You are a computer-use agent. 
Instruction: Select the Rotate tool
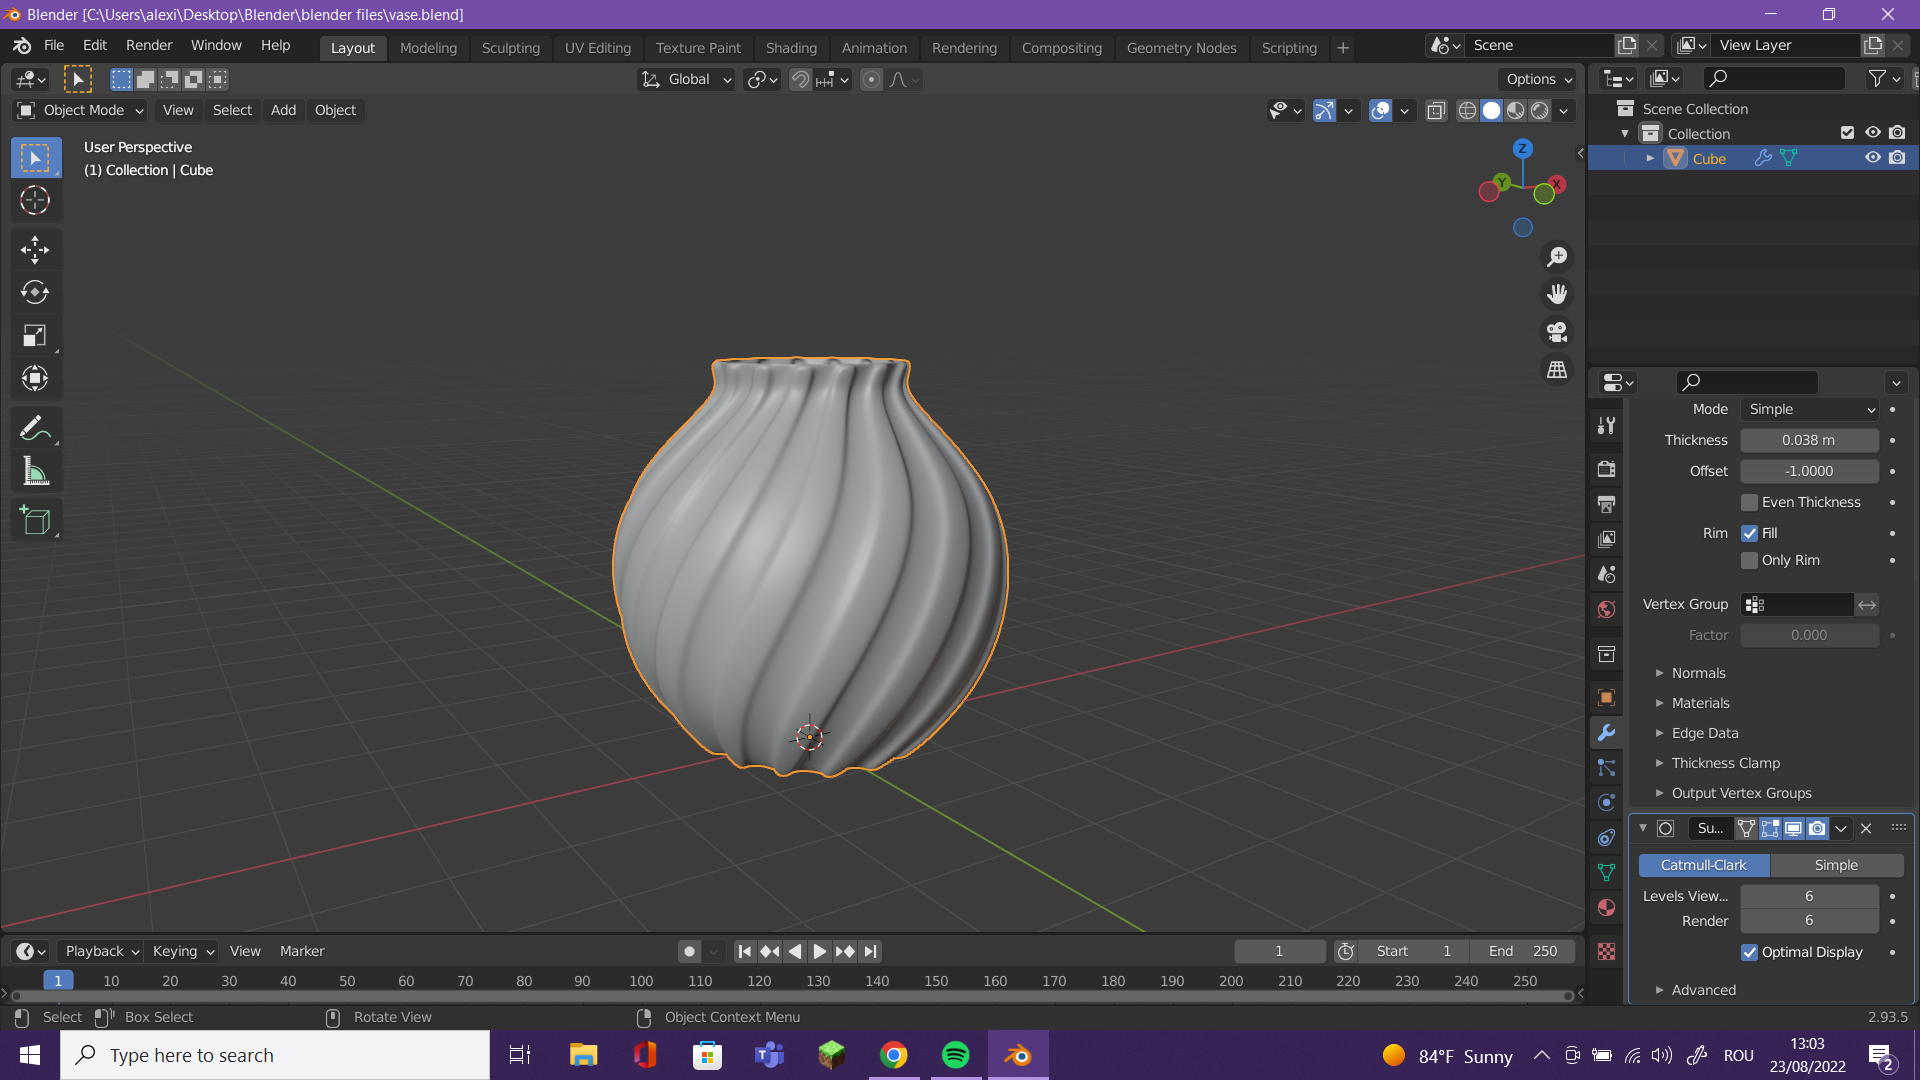click(x=35, y=292)
